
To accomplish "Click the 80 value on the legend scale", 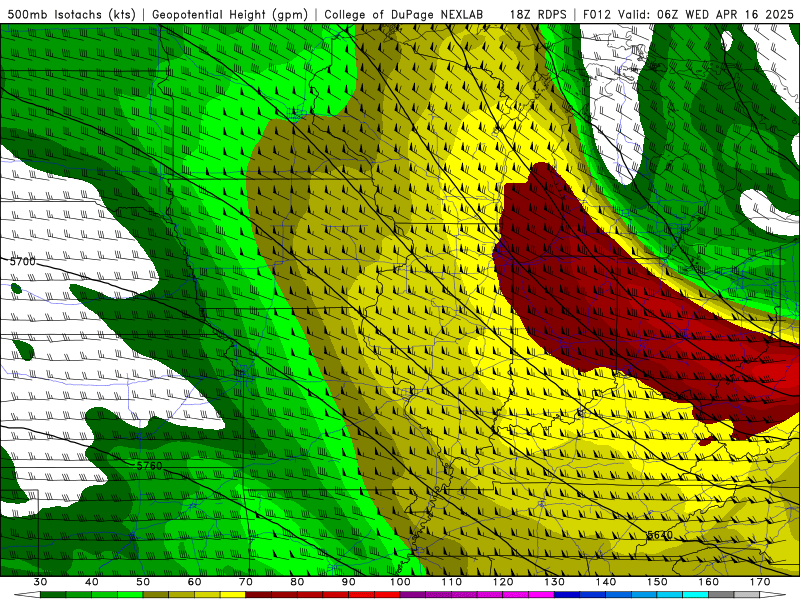I will click(x=297, y=582).
